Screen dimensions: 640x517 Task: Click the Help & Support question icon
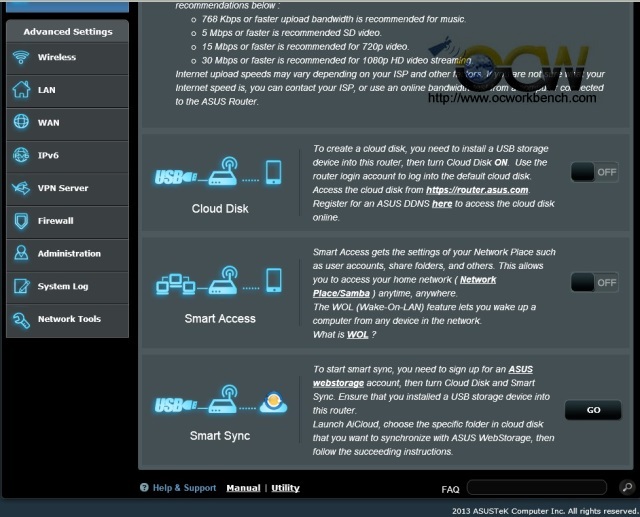(x=144, y=487)
